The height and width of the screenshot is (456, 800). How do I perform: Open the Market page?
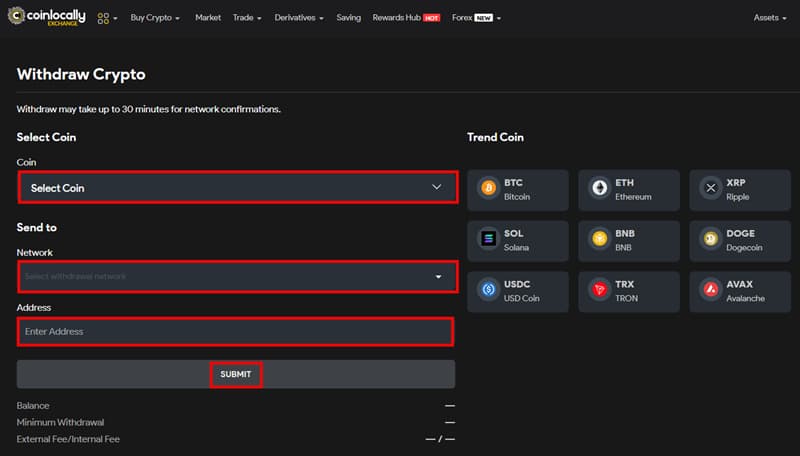pos(208,18)
